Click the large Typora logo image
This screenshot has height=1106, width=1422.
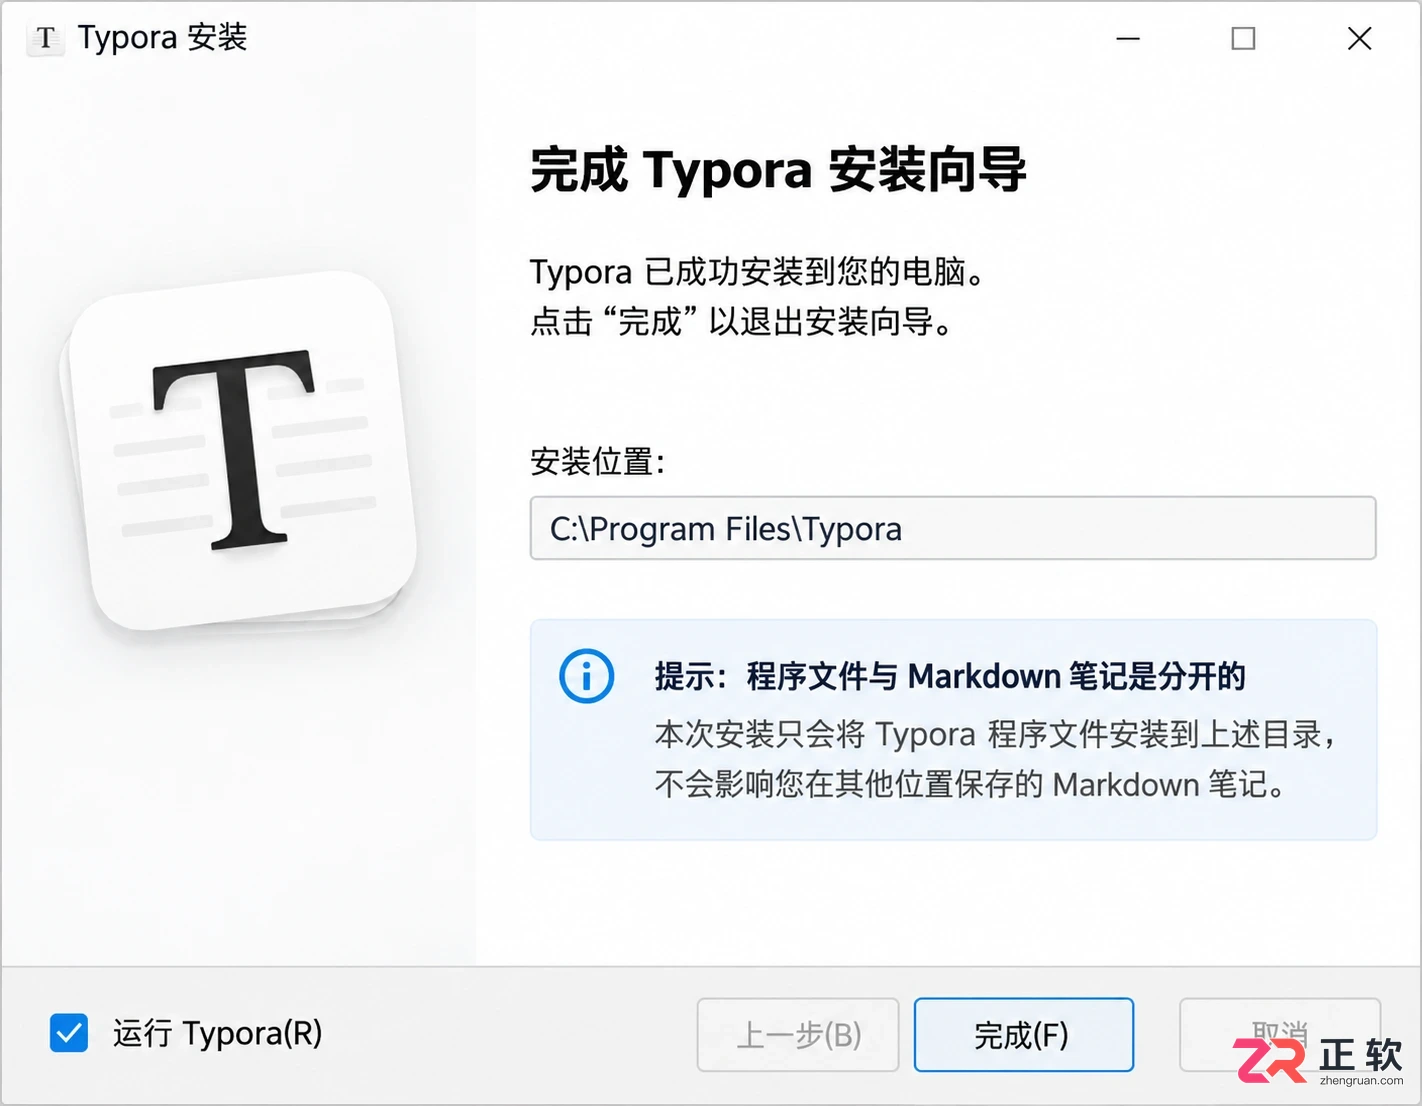click(x=240, y=452)
